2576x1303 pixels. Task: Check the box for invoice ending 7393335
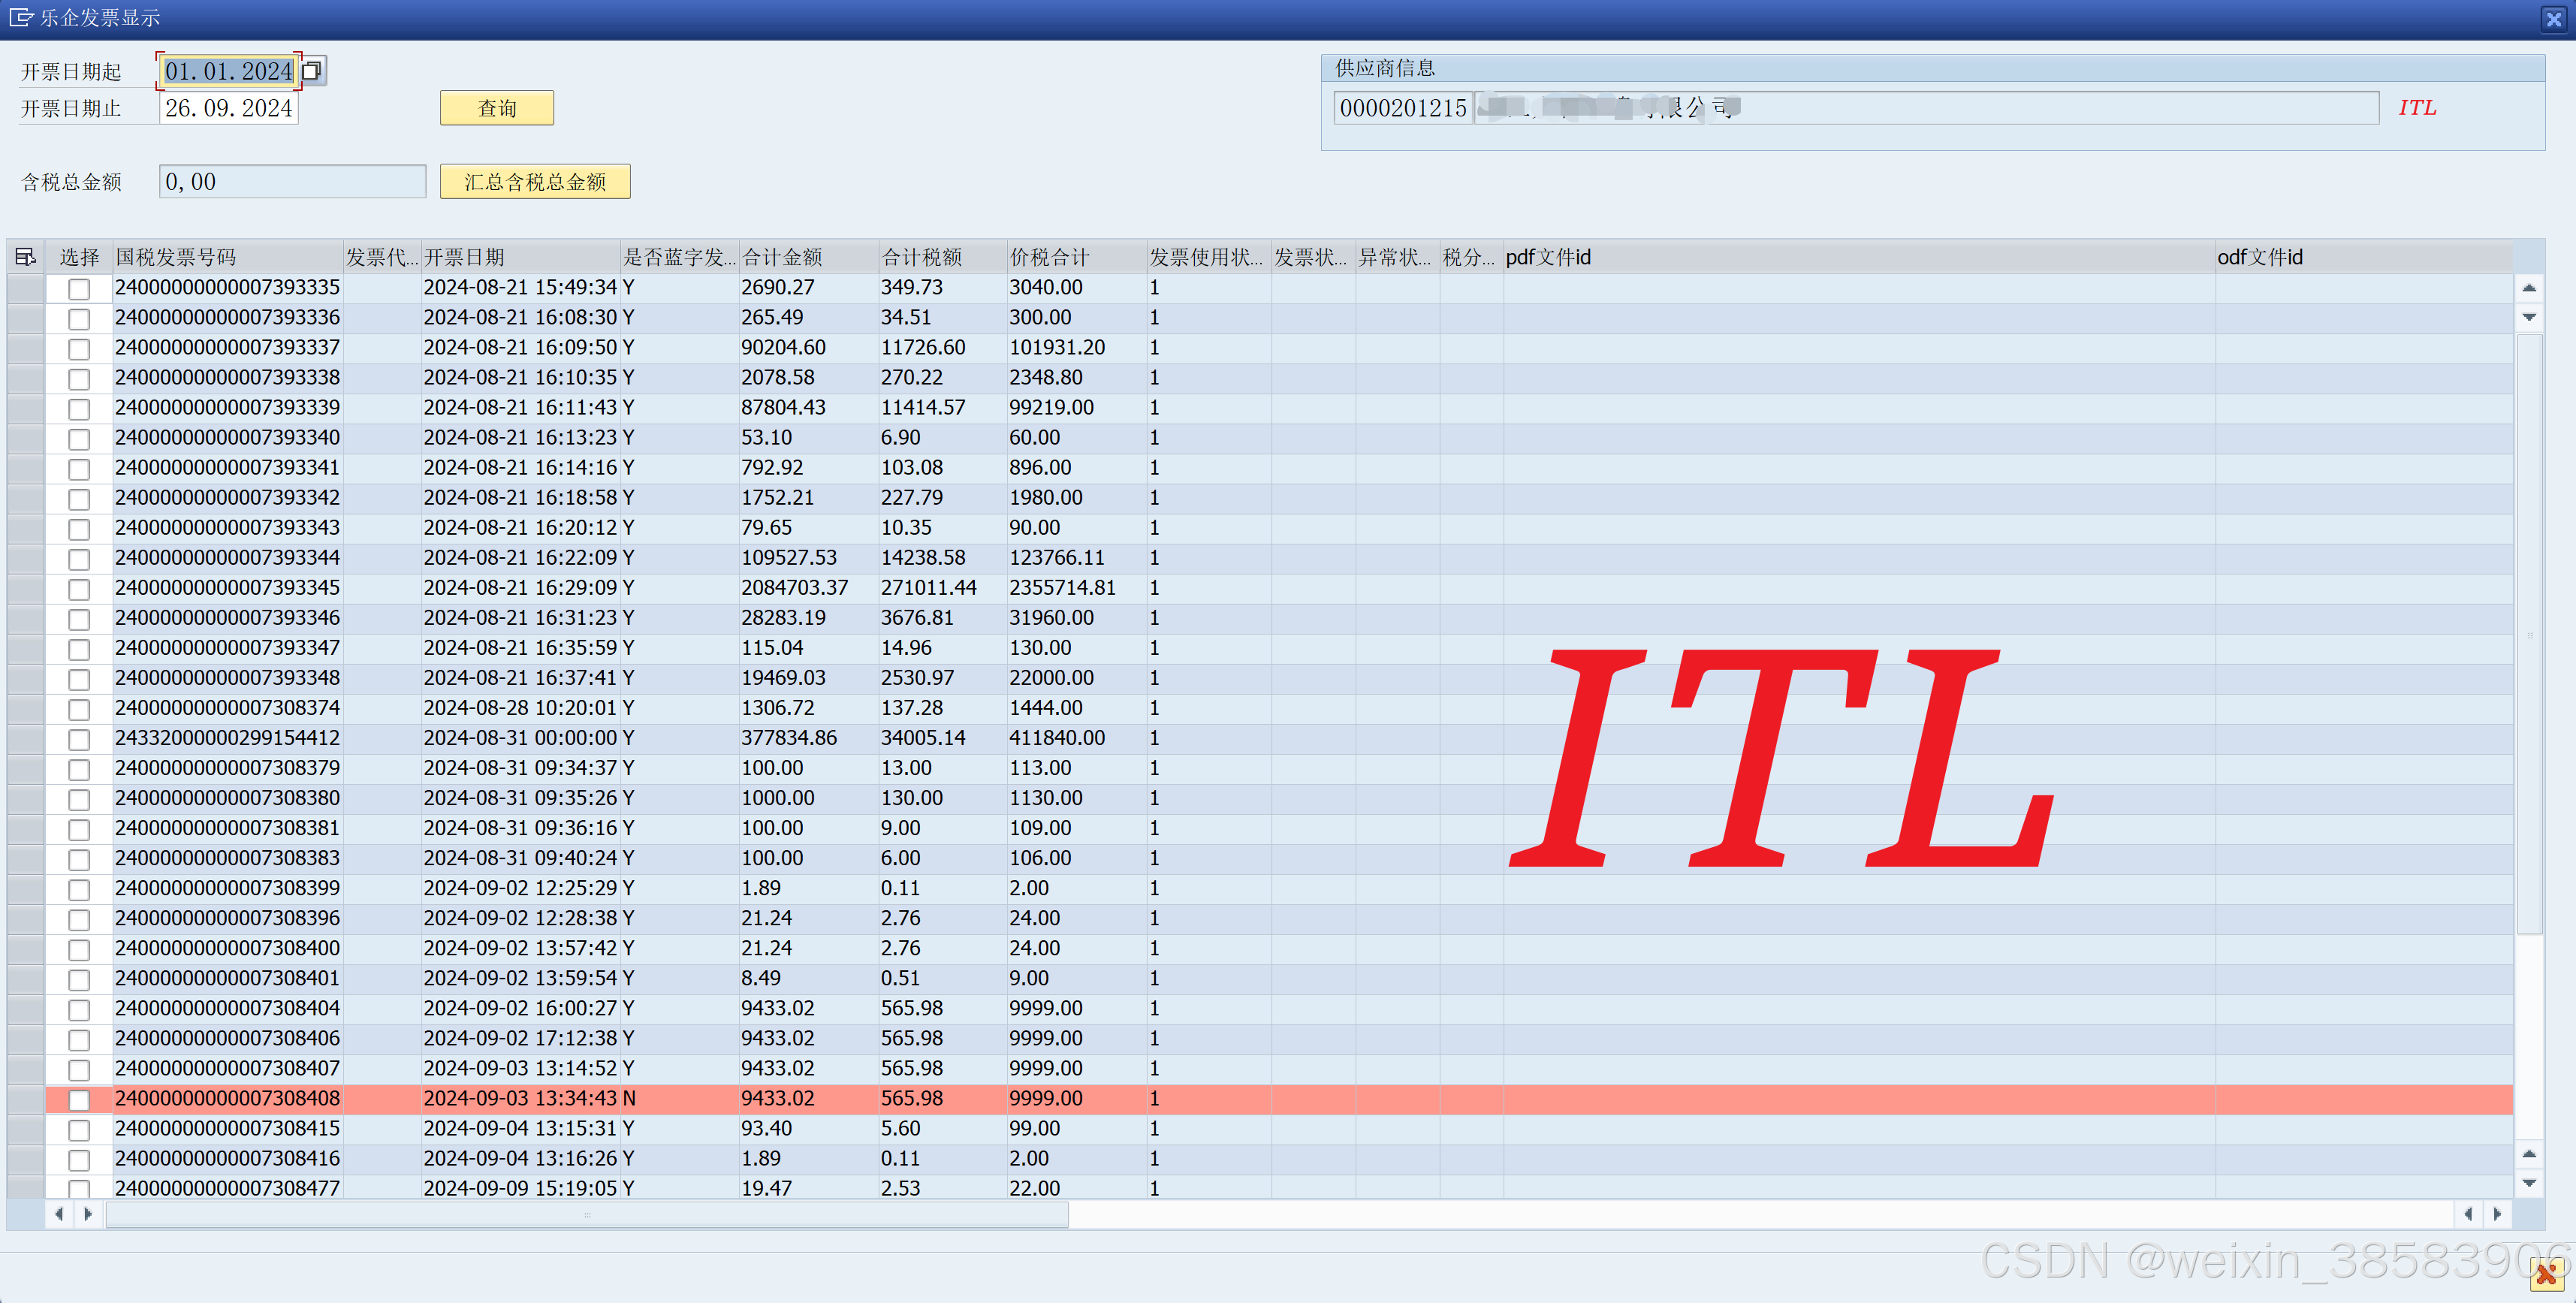[x=79, y=288]
